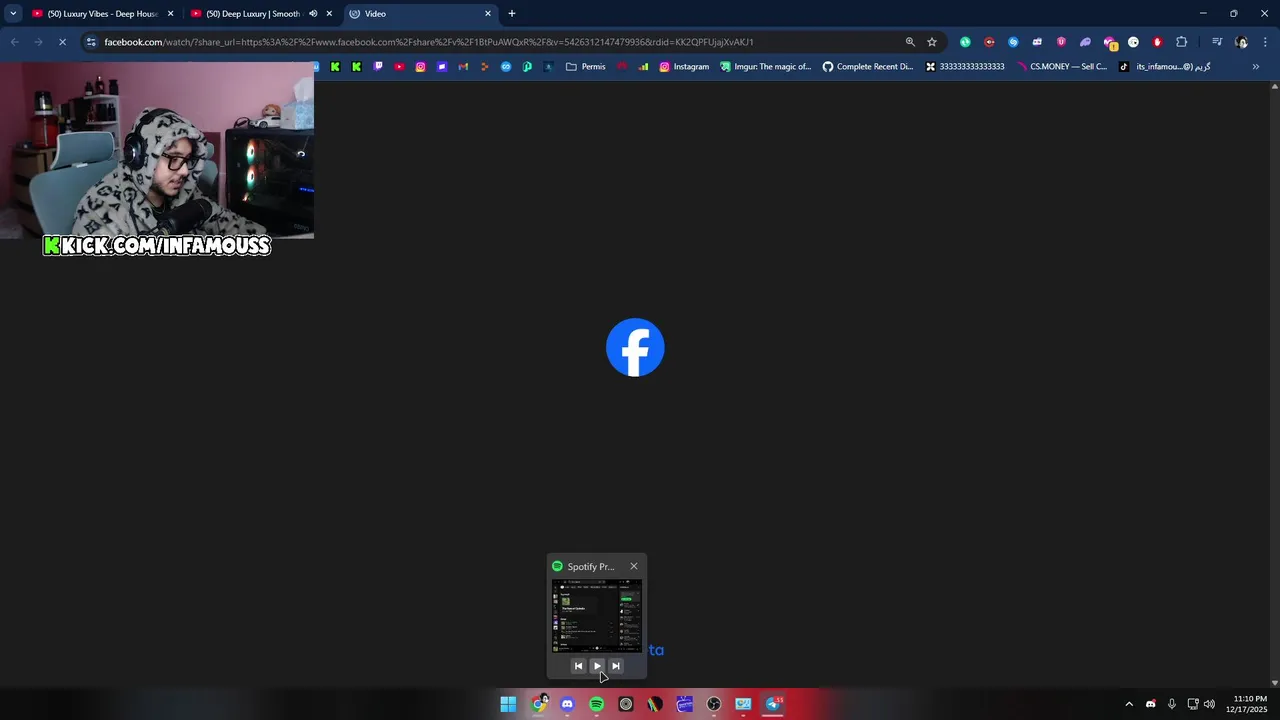The width and height of the screenshot is (1280, 720).
Task: Open OBS Studio from taskbar
Action: pyautogui.click(x=714, y=704)
